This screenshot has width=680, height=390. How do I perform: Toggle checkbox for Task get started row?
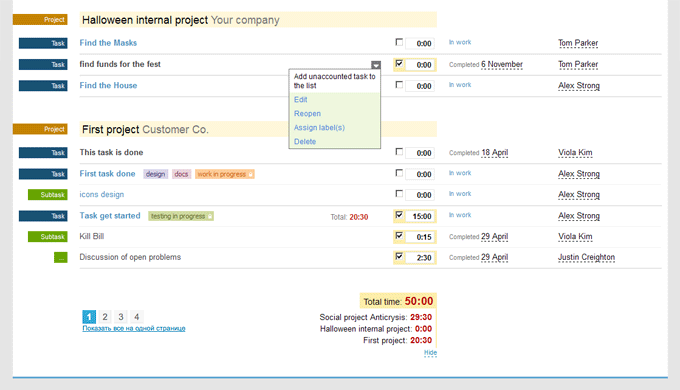point(399,215)
